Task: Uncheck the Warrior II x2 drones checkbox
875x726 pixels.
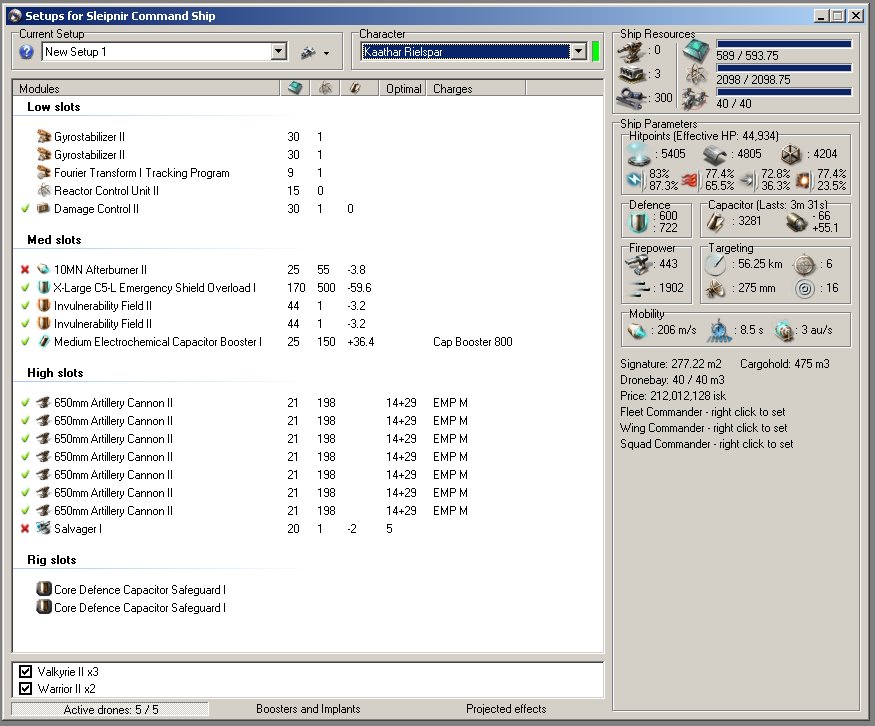Action: point(26,689)
